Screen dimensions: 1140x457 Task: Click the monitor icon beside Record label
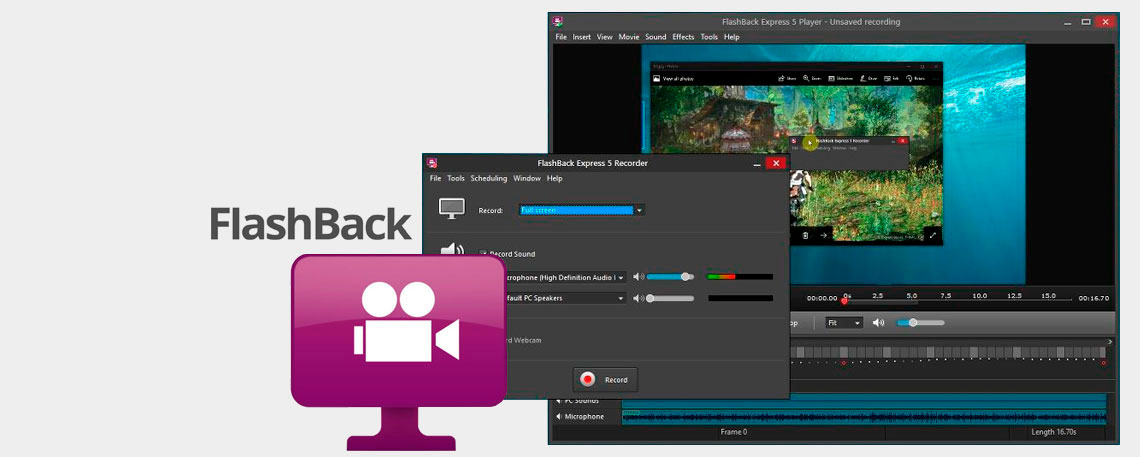point(451,209)
